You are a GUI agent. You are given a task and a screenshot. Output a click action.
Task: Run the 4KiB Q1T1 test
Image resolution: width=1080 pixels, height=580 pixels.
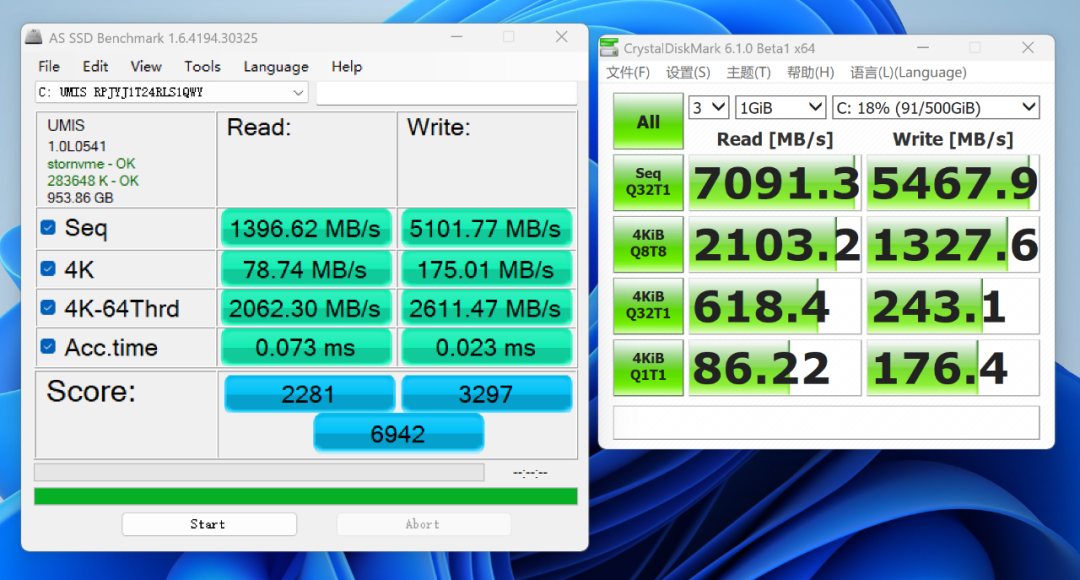[648, 366]
